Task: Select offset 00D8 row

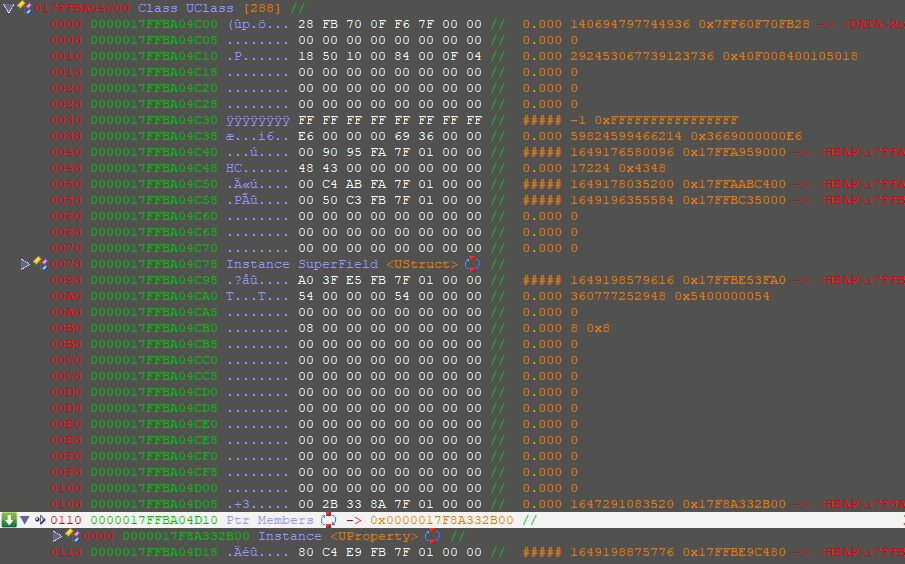Action: coord(66,408)
